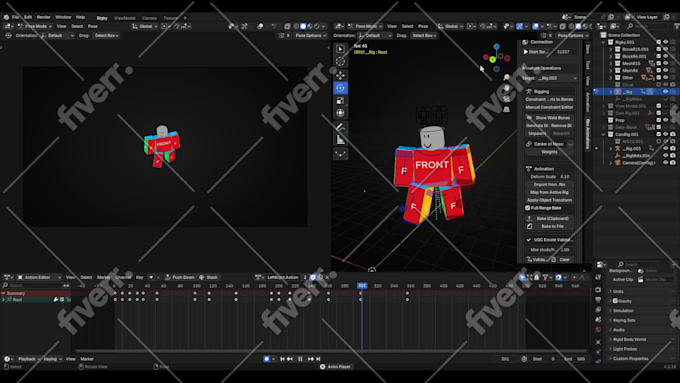Expand the Rigid Body World panel

[610, 340]
